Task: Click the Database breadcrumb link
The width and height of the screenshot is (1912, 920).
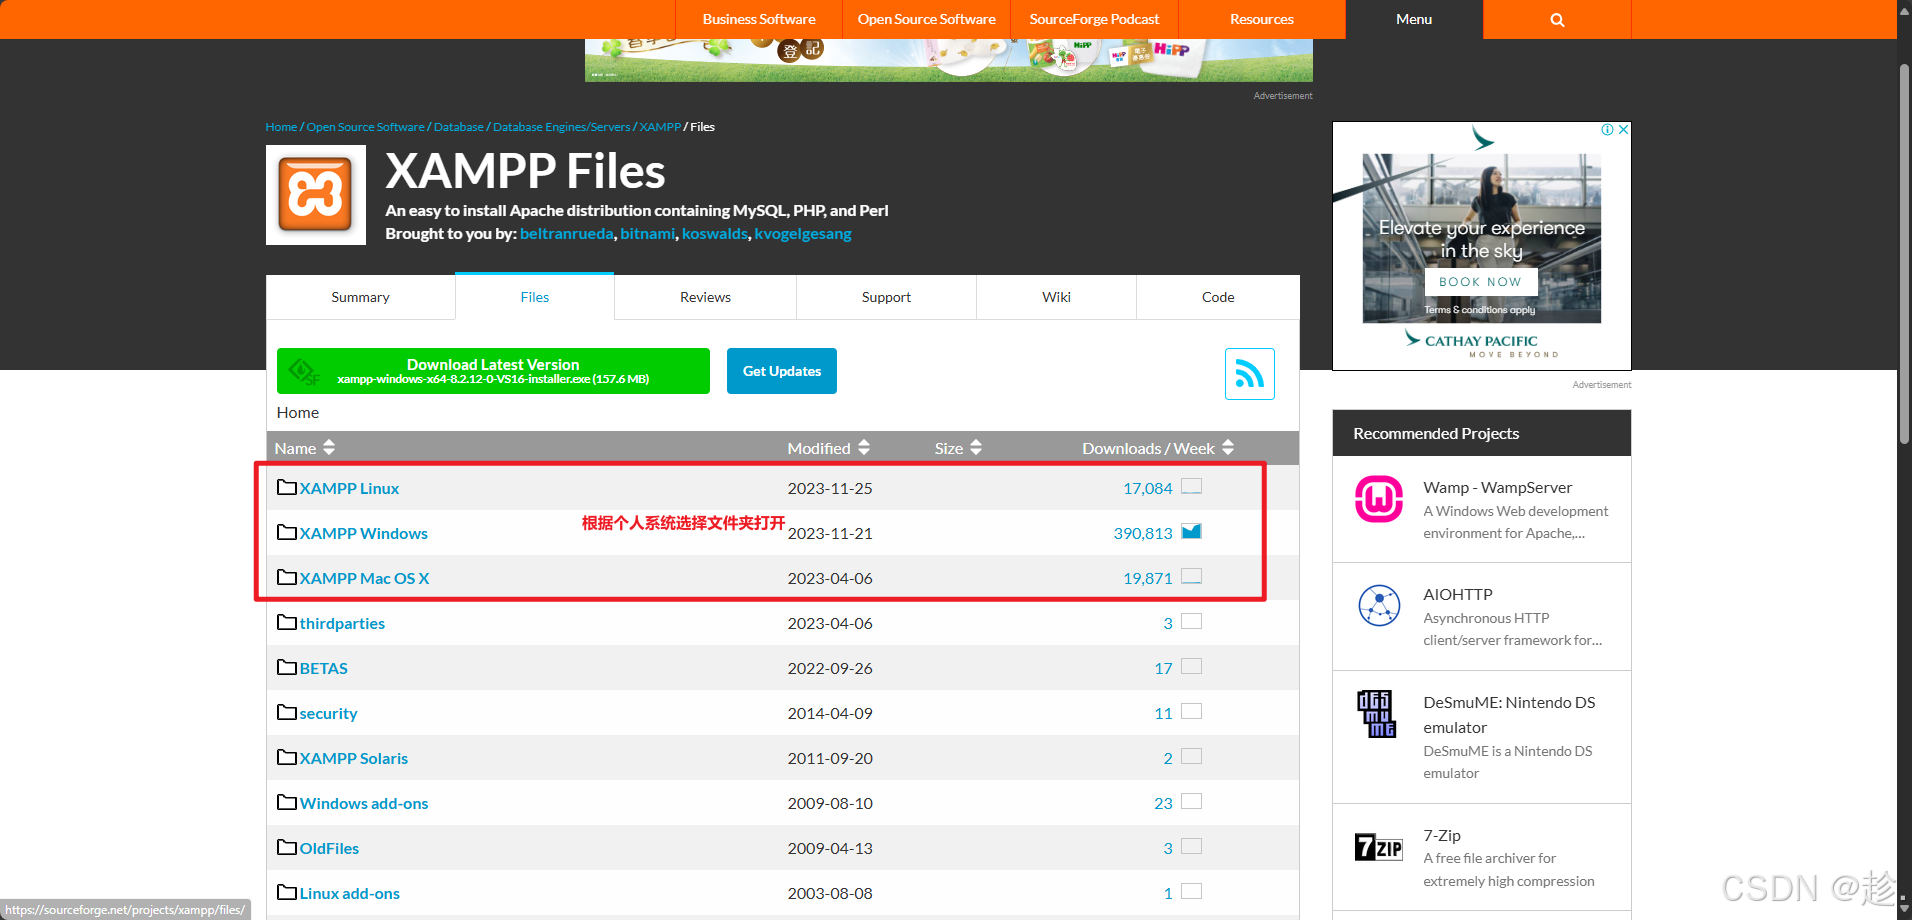Action: 459,127
